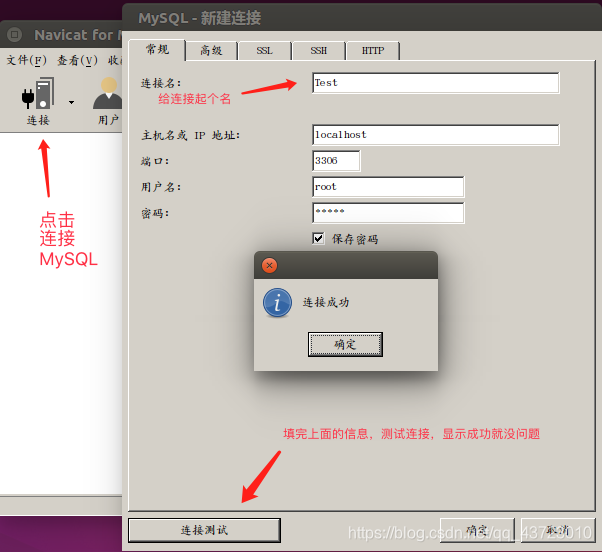The width and height of the screenshot is (602, 552).
Task: Switch to the 高级 tab
Action: pos(211,51)
